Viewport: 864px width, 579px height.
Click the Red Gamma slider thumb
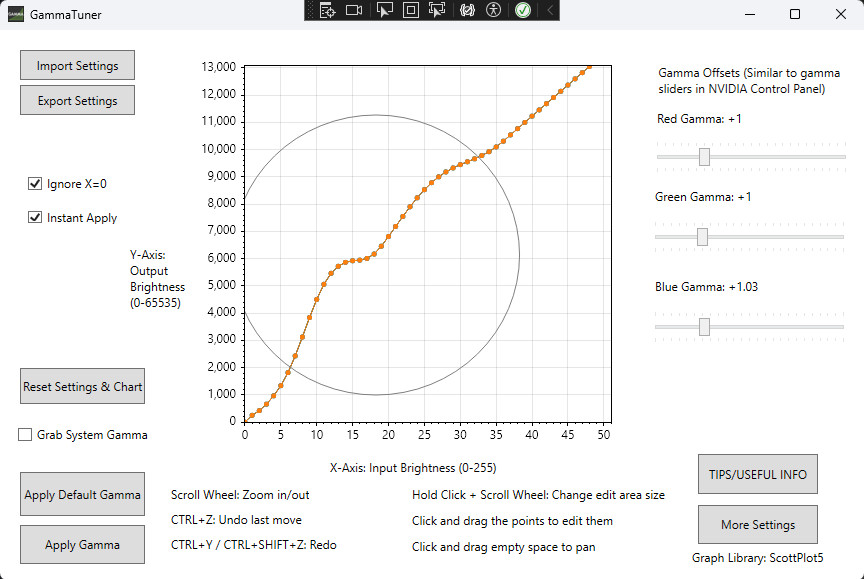pos(704,156)
